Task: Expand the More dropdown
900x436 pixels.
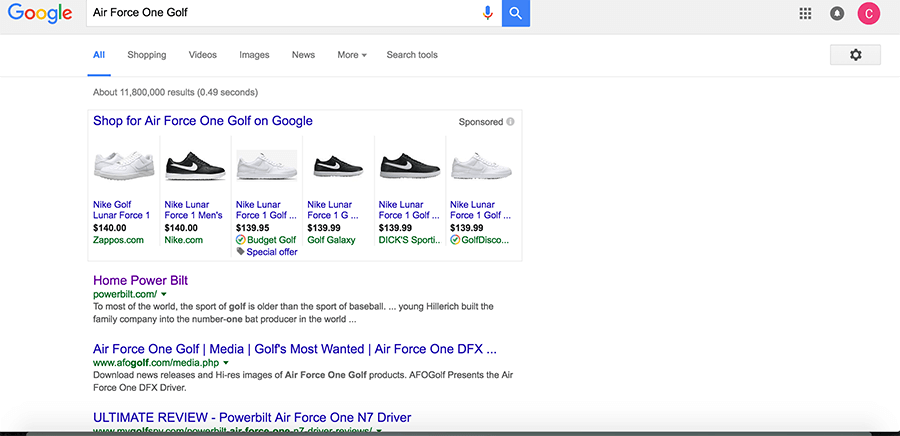Action: click(x=352, y=55)
